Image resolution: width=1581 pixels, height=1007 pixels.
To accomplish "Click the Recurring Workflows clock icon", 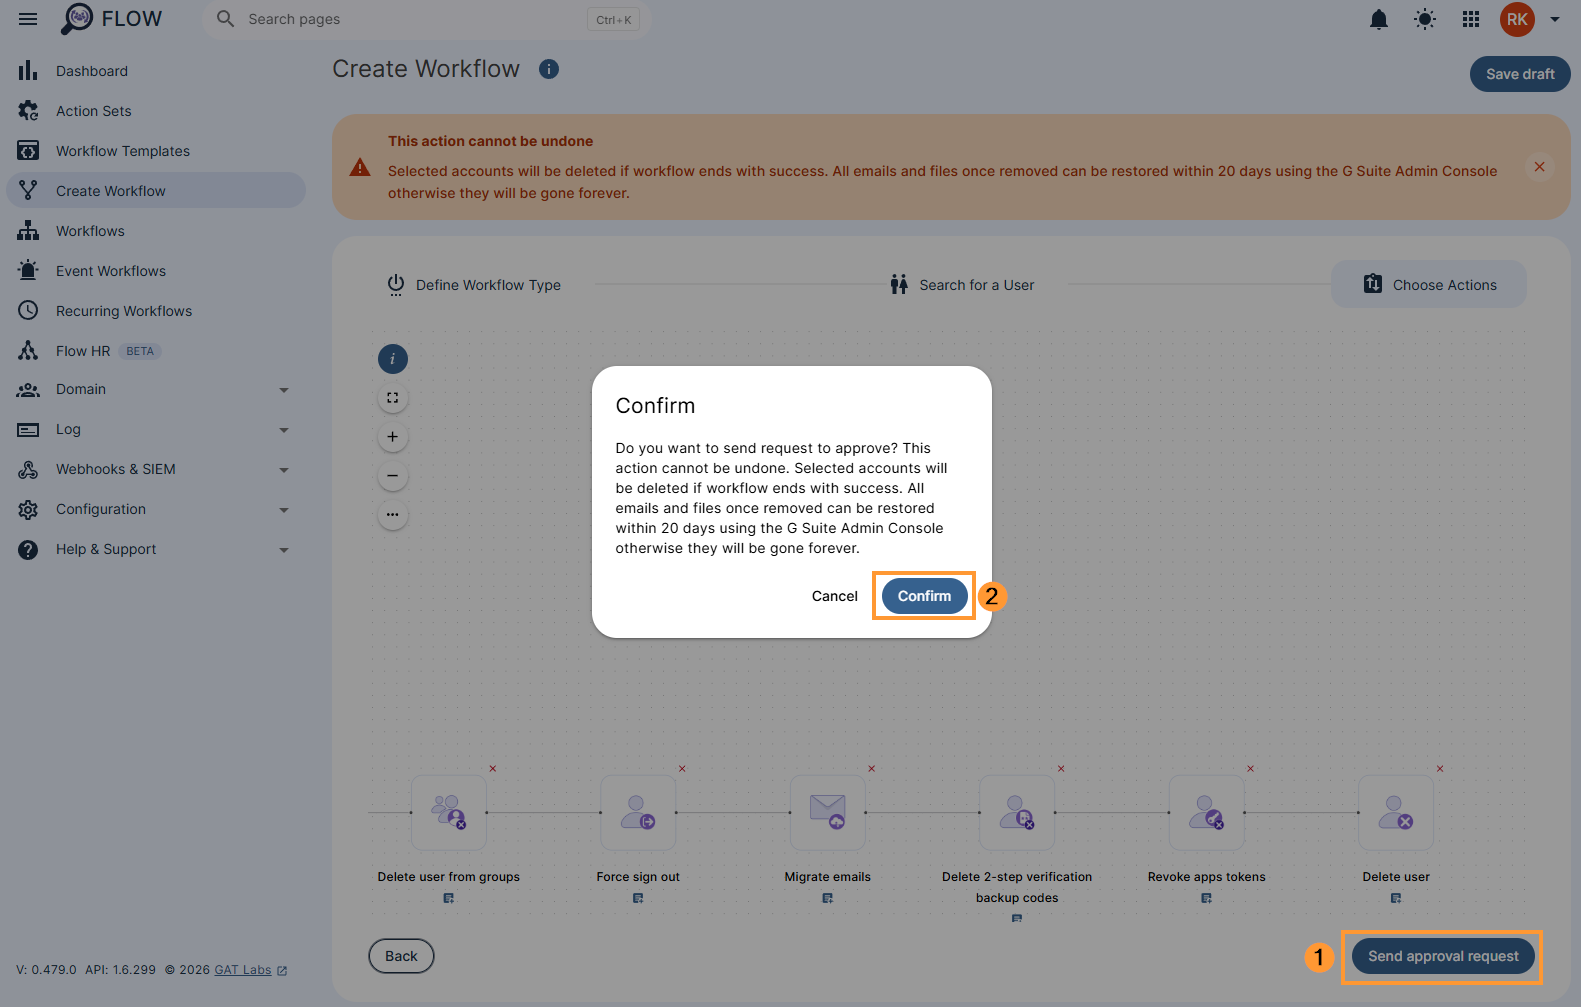I will pos(28,311).
